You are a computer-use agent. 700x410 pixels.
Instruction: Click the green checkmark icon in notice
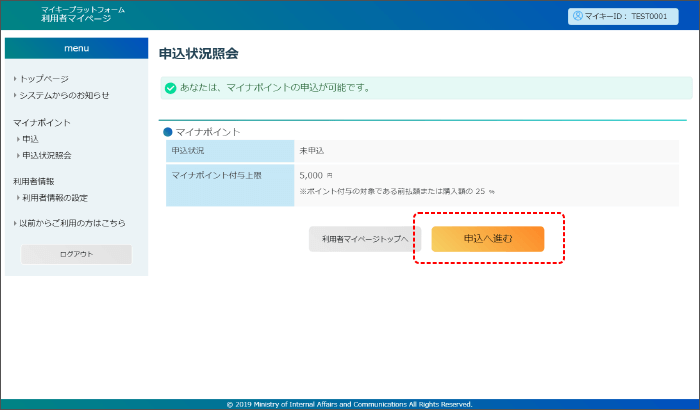171,88
